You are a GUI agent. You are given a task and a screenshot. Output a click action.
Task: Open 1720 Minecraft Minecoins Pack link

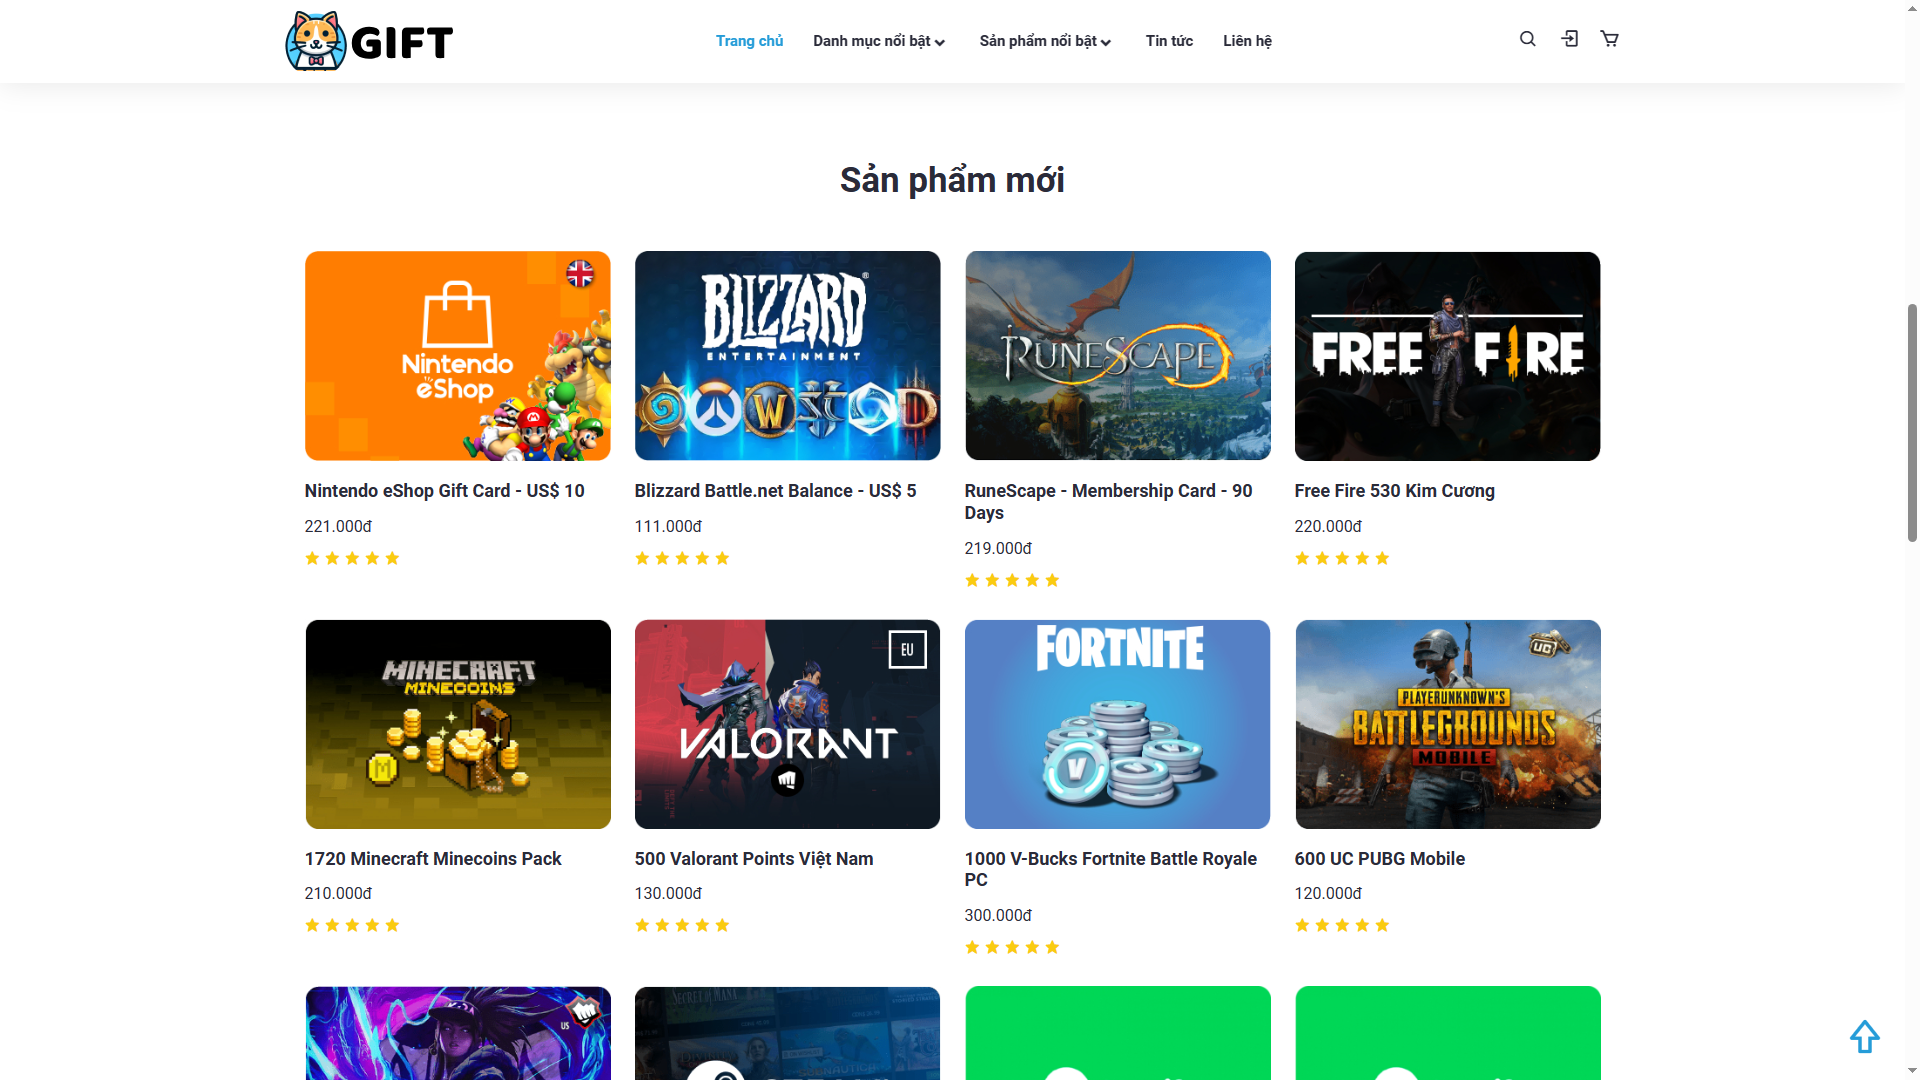click(433, 859)
